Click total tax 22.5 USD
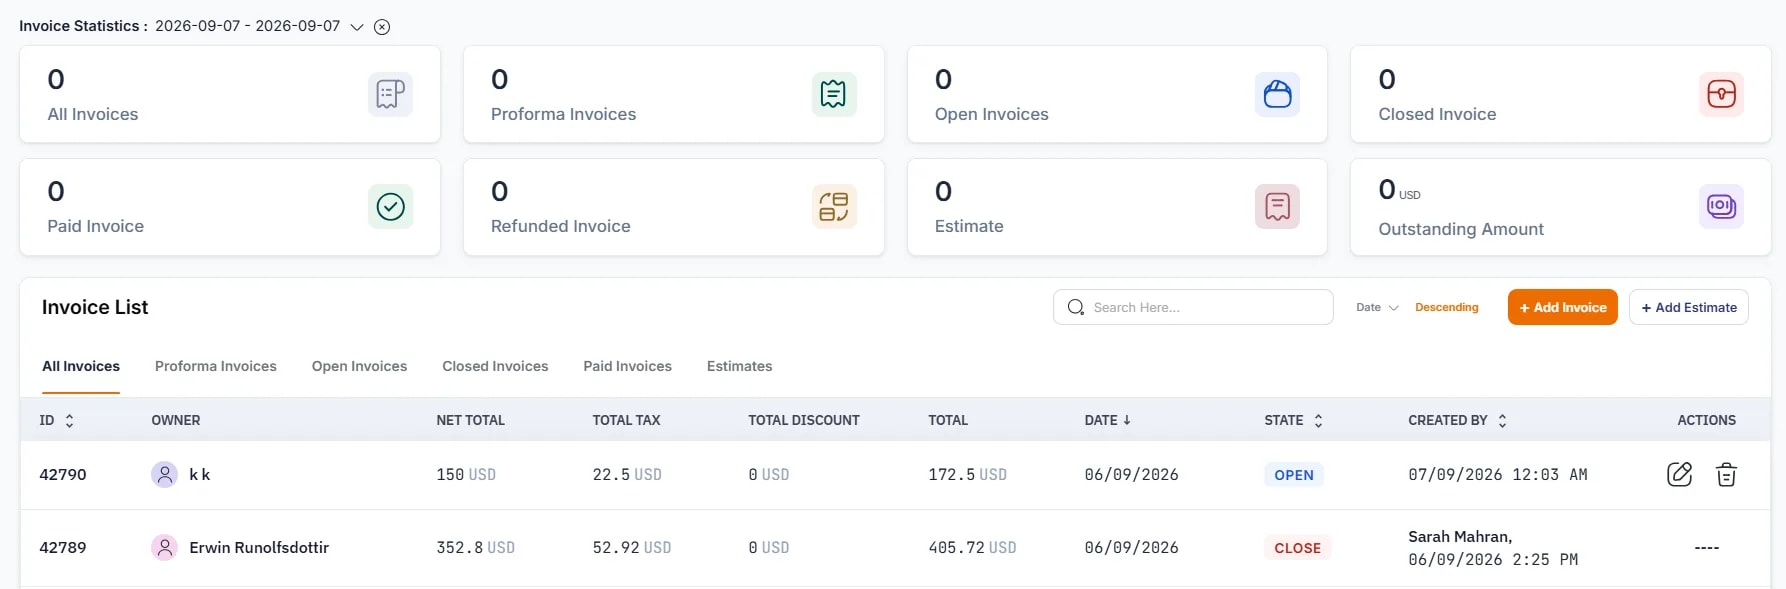1786x589 pixels. [x=627, y=474]
